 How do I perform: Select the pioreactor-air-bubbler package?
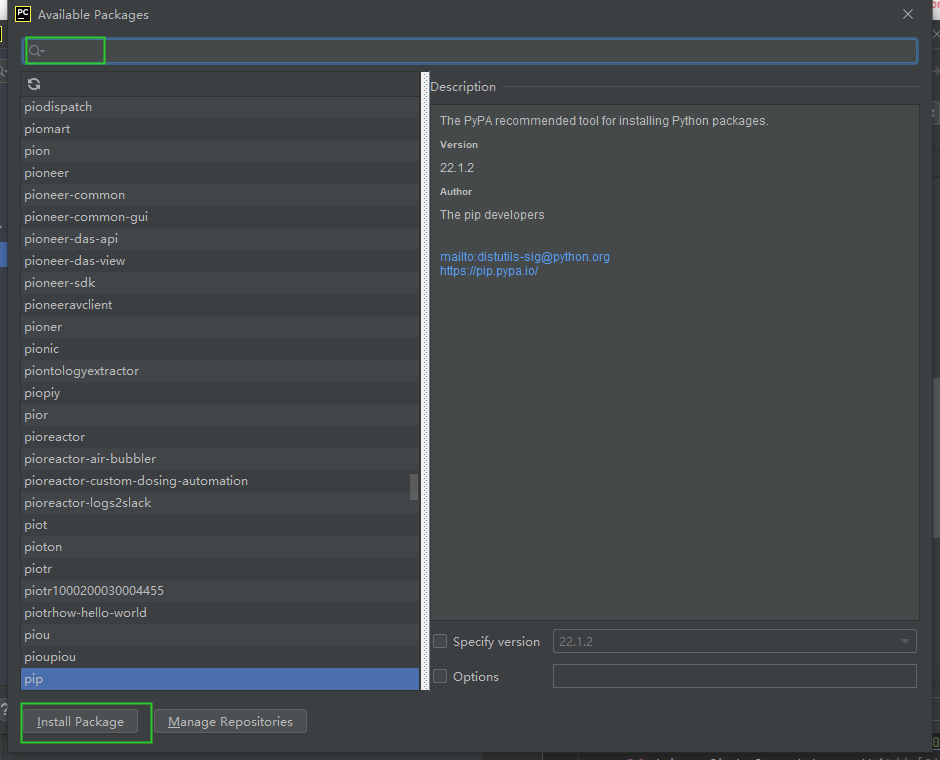[220, 459]
